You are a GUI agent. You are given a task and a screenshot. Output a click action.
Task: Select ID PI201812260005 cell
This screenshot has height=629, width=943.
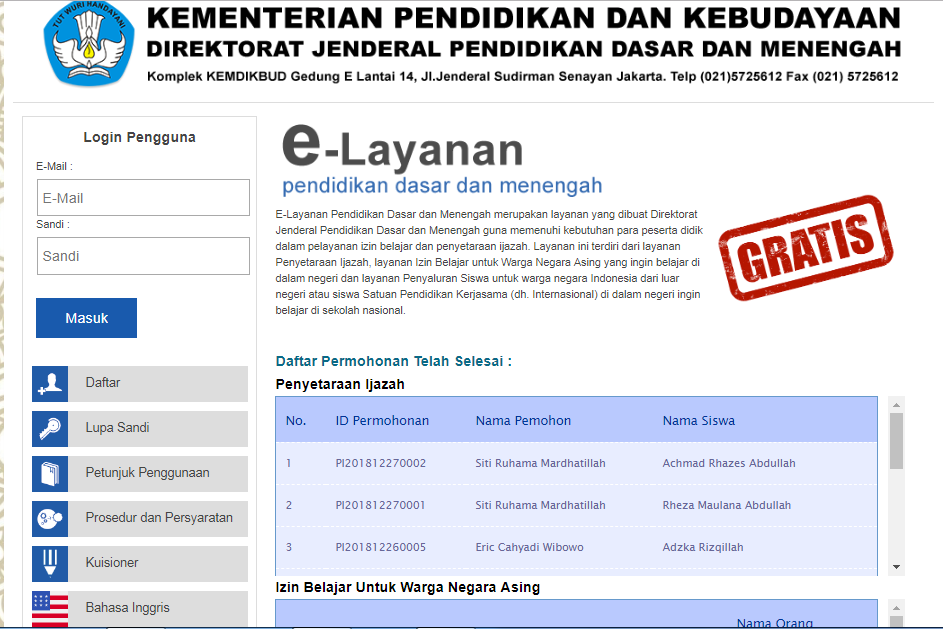[381, 547]
